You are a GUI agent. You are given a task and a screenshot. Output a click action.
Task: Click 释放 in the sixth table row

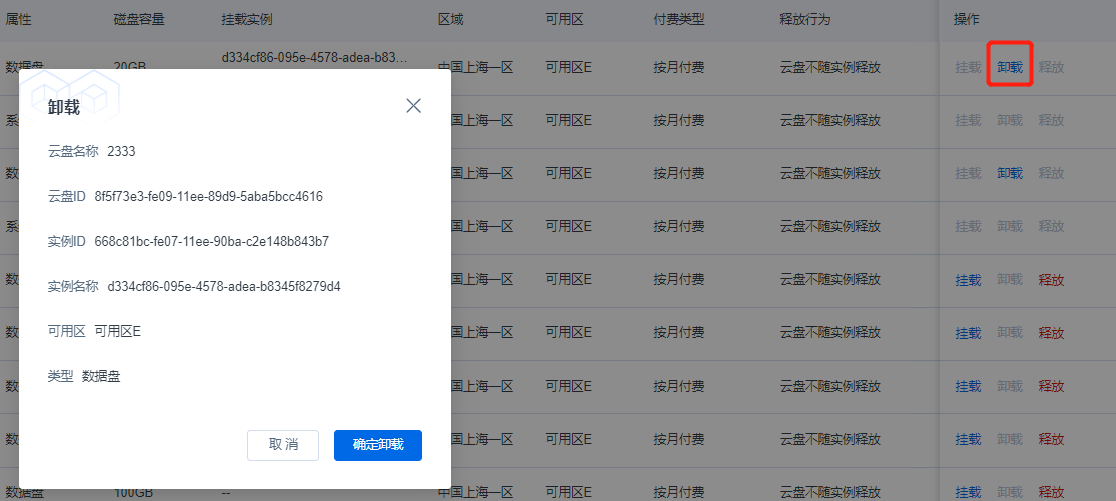click(x=1051, y=333)
